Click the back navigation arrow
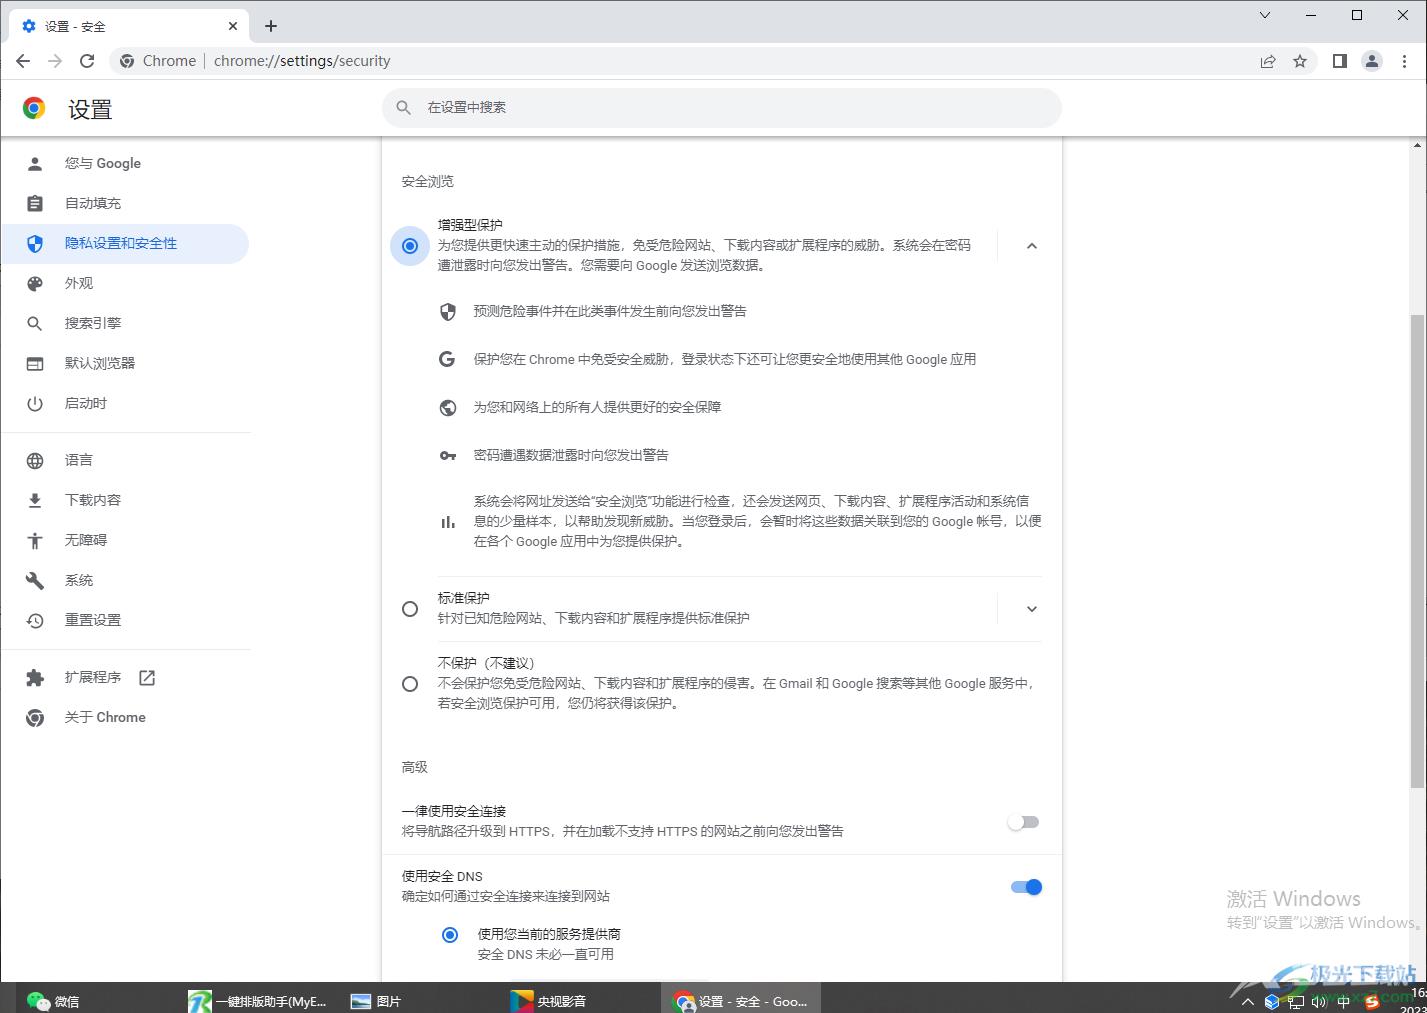This screenshot has width=1427, height=1013. coord(23,61)
